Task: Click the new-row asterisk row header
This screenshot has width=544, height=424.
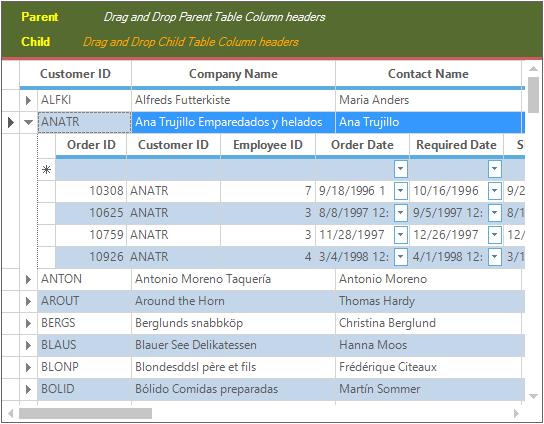Action: pyautogui.click(x=46, y=169)
